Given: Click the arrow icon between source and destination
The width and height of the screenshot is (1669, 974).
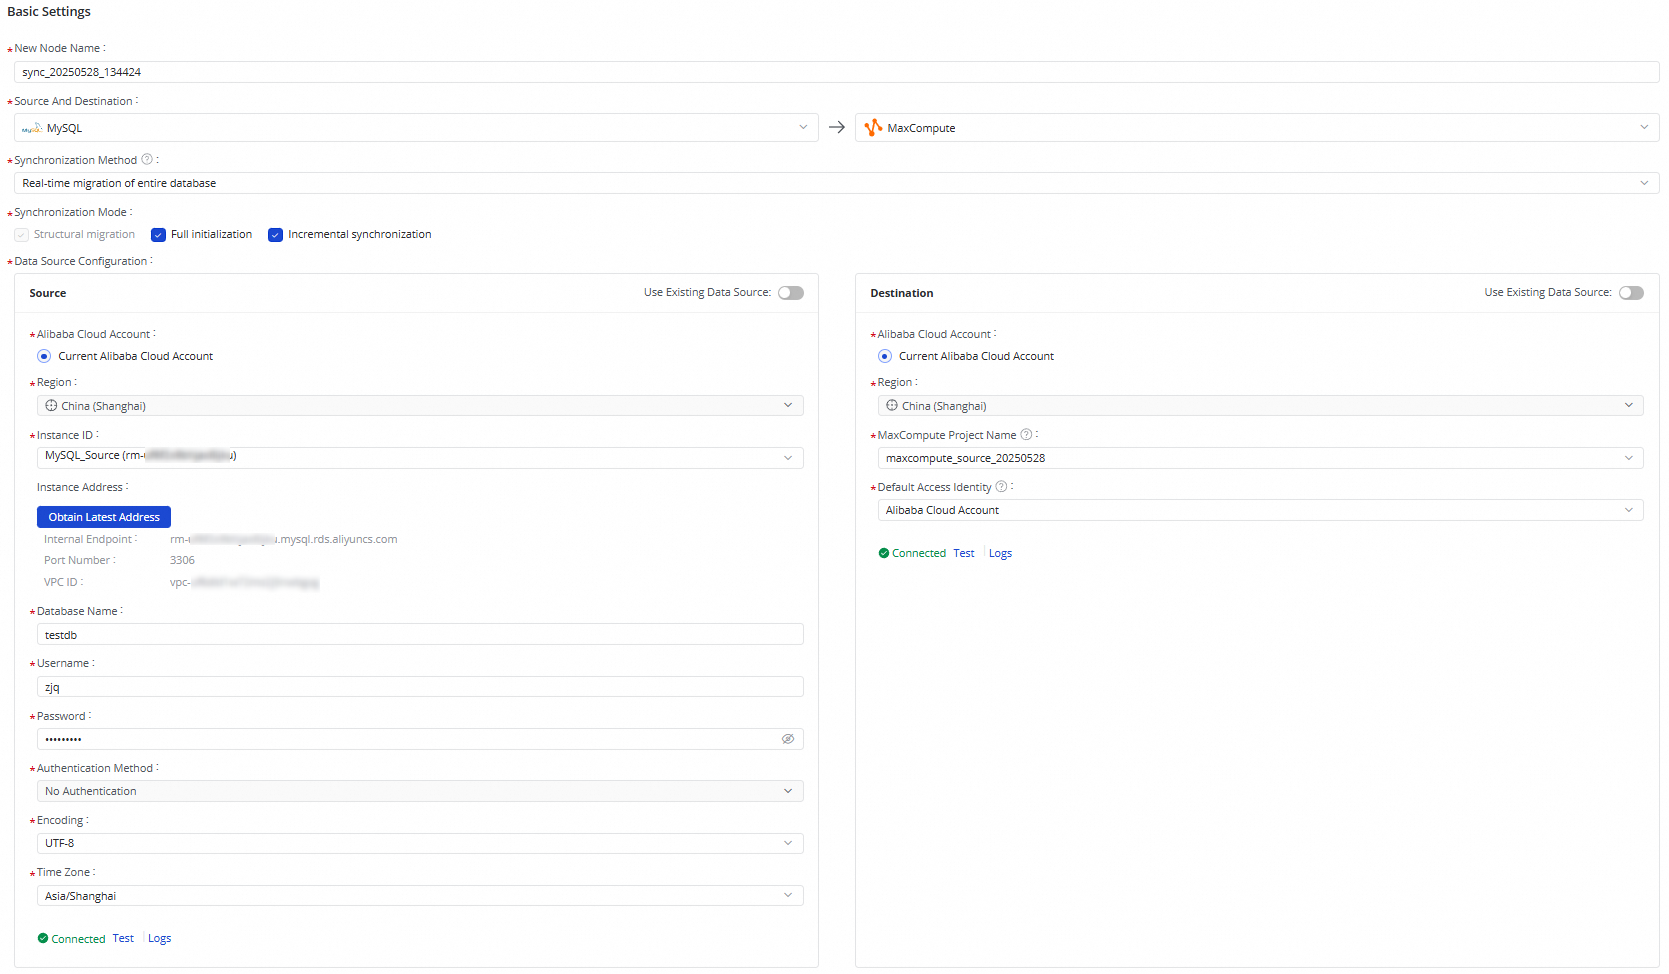Looking at the screenshot, I should 837,127.
